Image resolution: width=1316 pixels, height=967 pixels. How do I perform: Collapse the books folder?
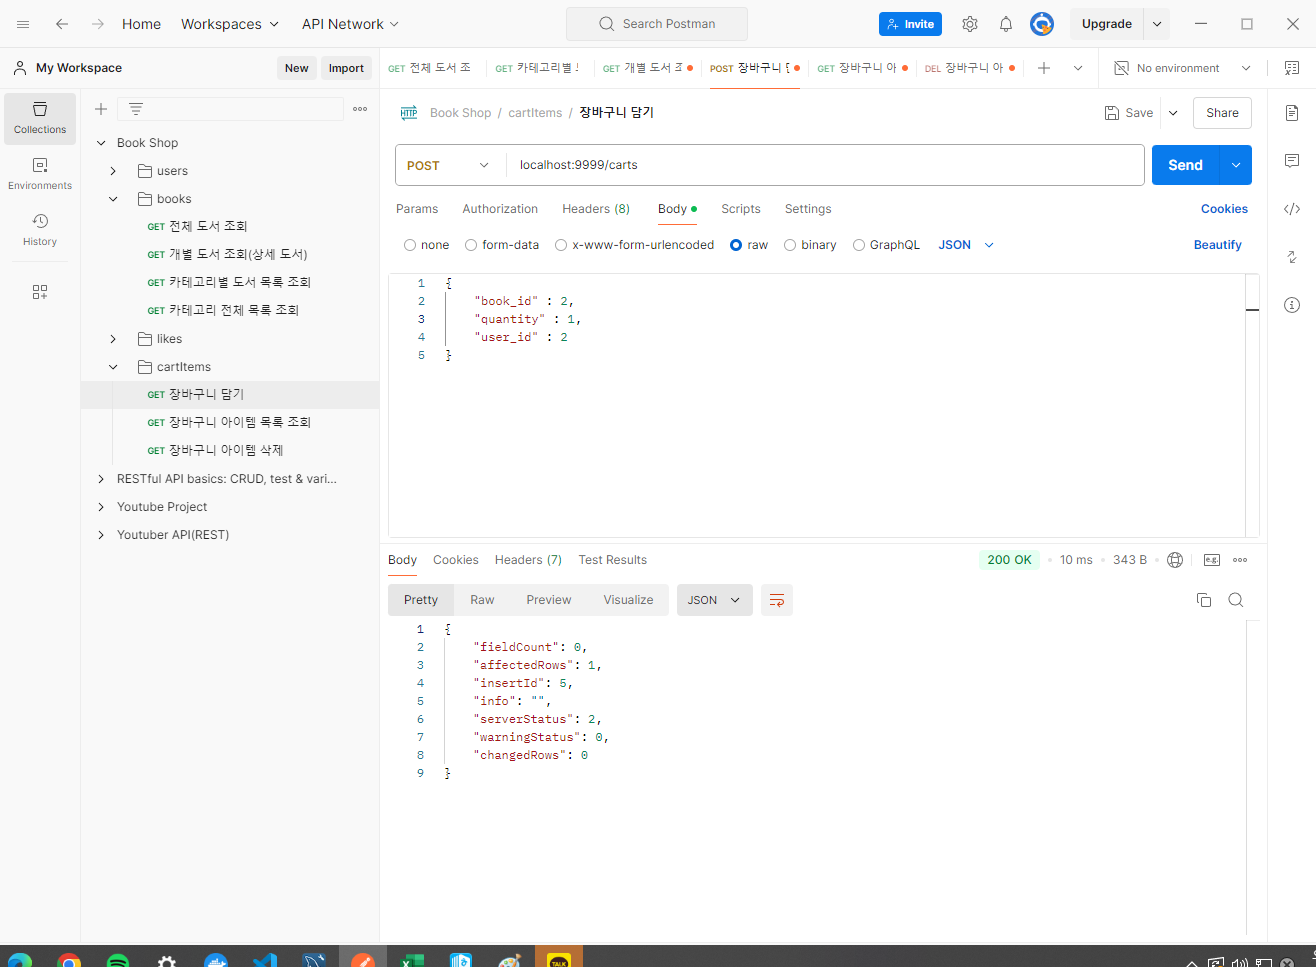(x=113, y=199)
